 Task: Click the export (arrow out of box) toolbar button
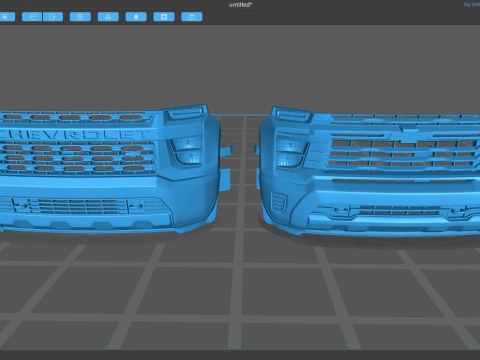[x=53, y=17]
